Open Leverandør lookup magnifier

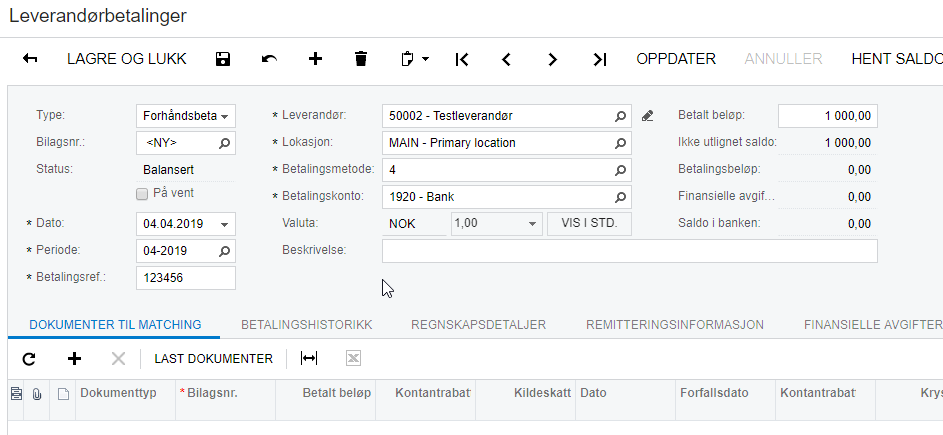pos(620,116)
